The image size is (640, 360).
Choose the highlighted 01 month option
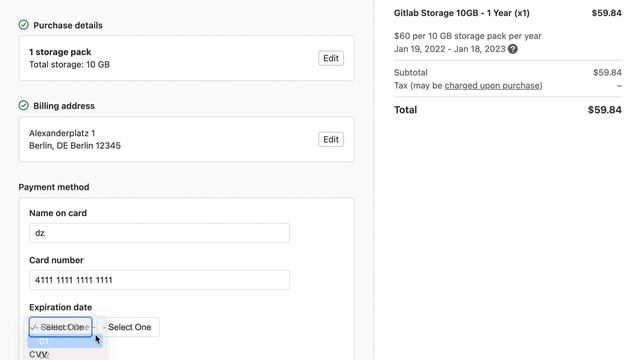pos(65,342)
